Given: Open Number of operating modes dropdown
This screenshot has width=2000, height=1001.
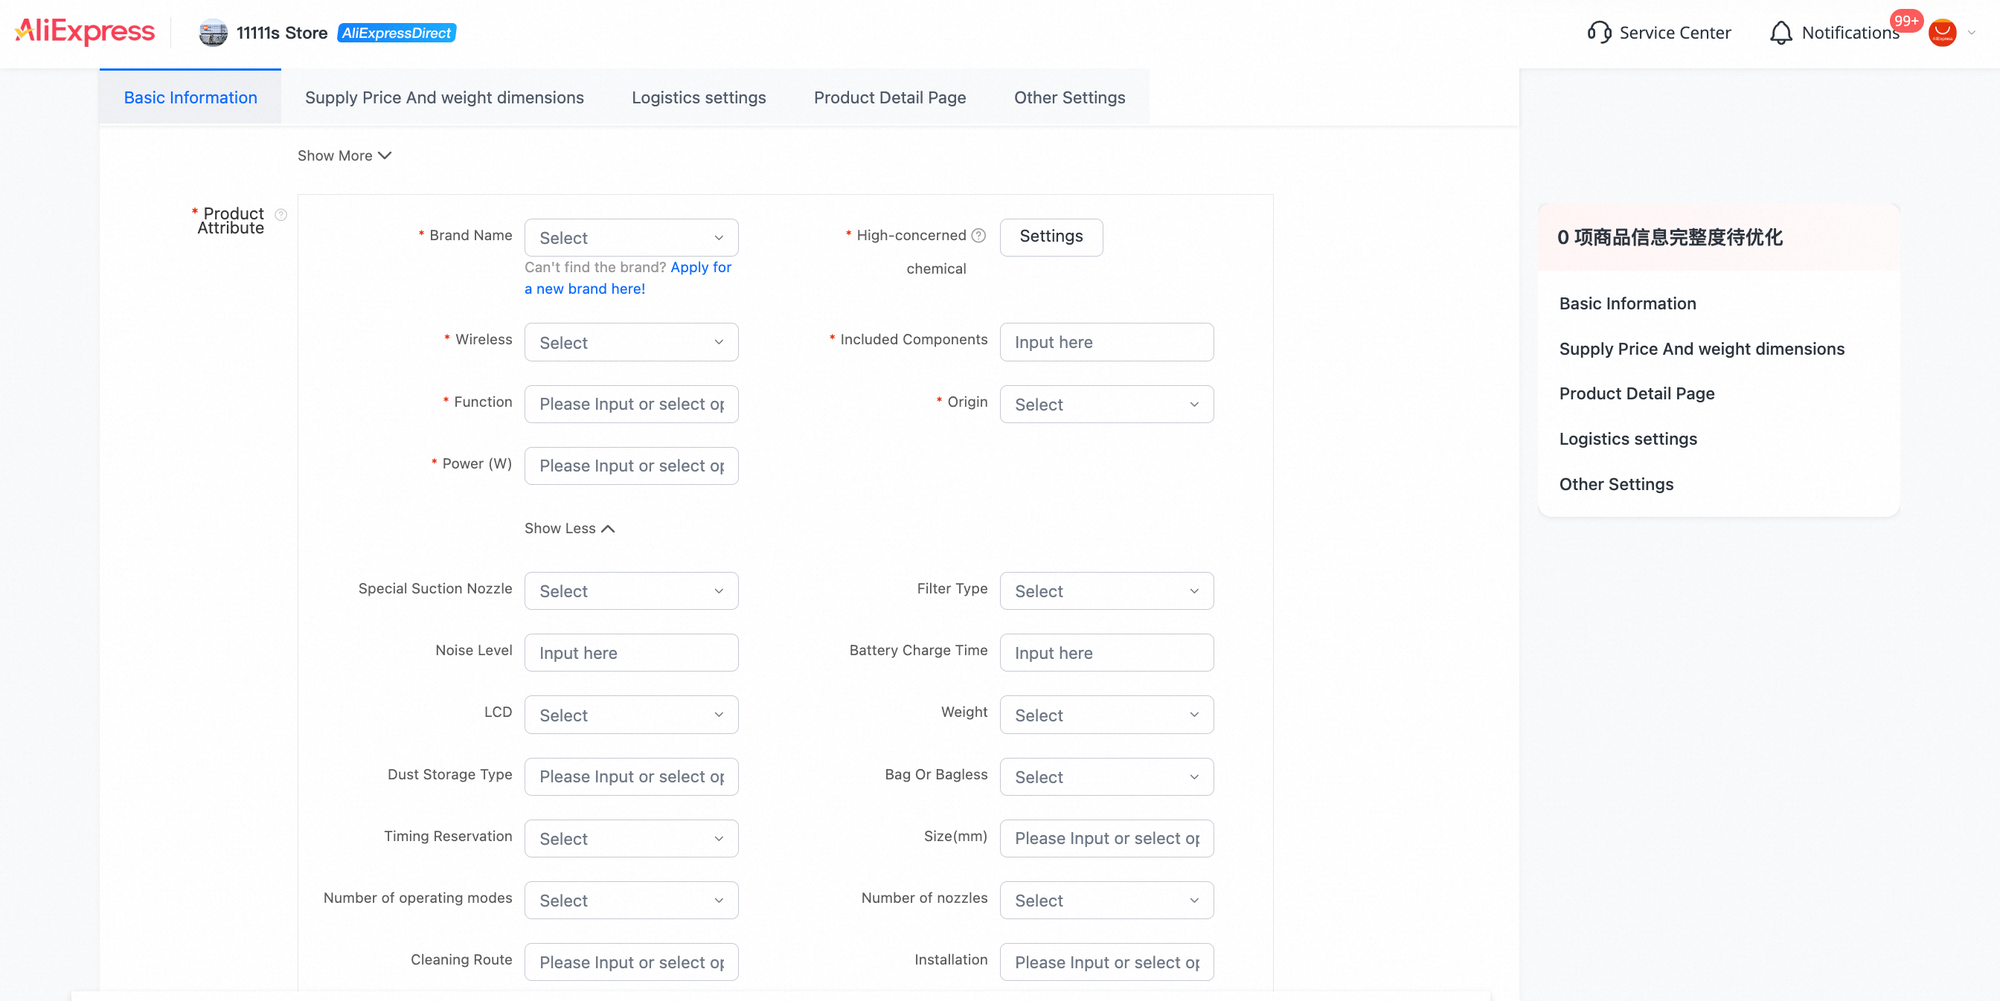Looking at the screenshot, I should coord(631,900).
